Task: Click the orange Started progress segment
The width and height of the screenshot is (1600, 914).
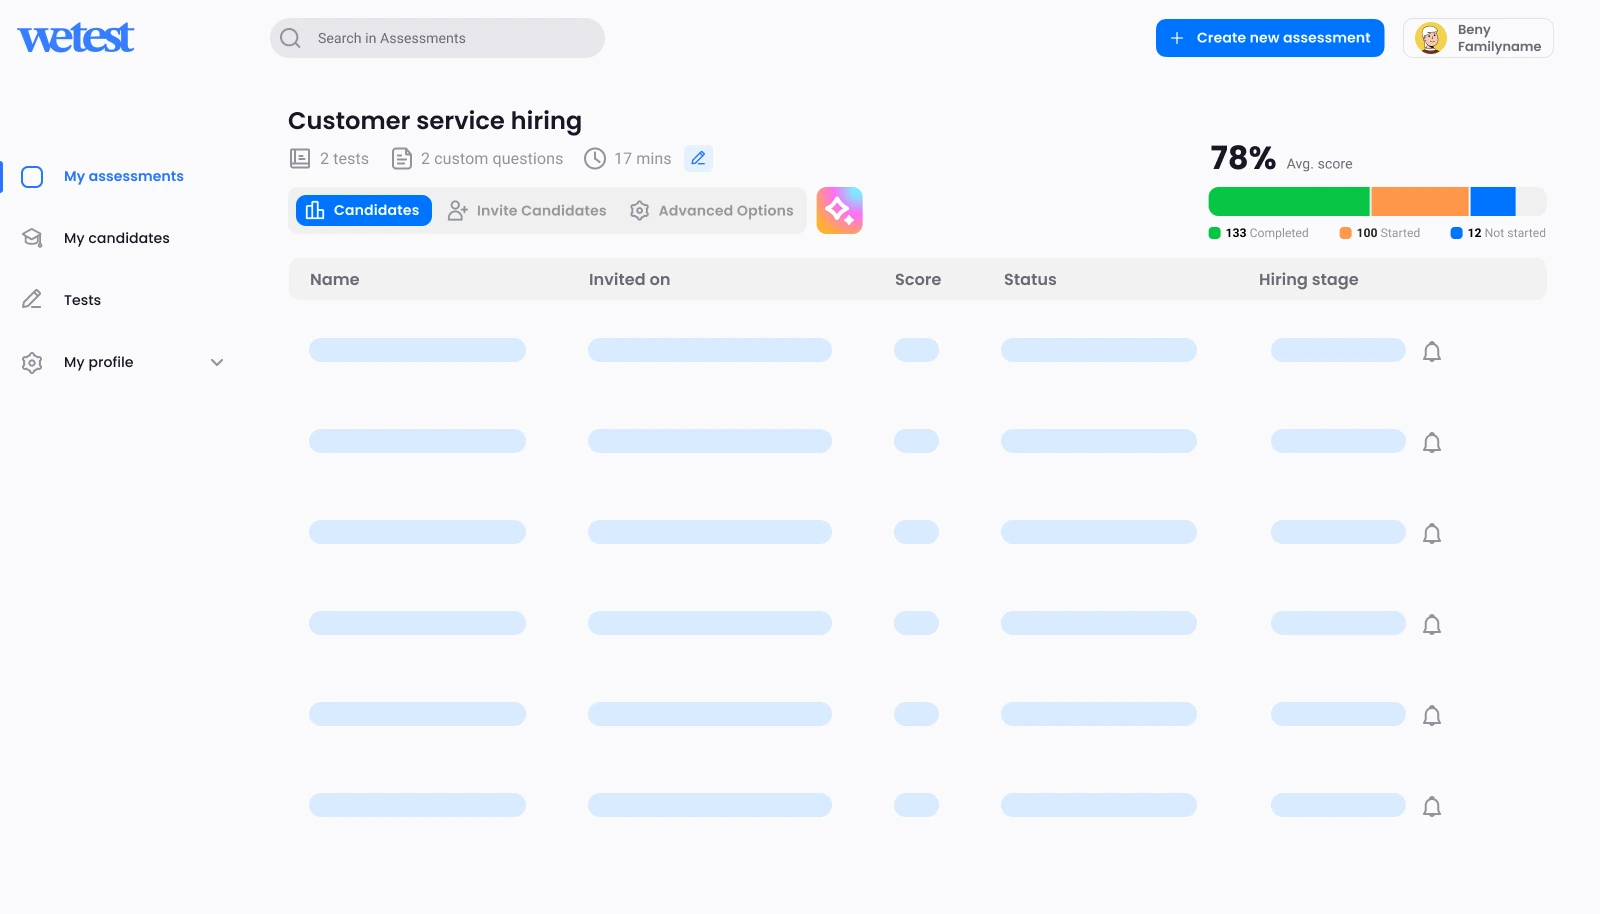Action: tap(1420, 201)
